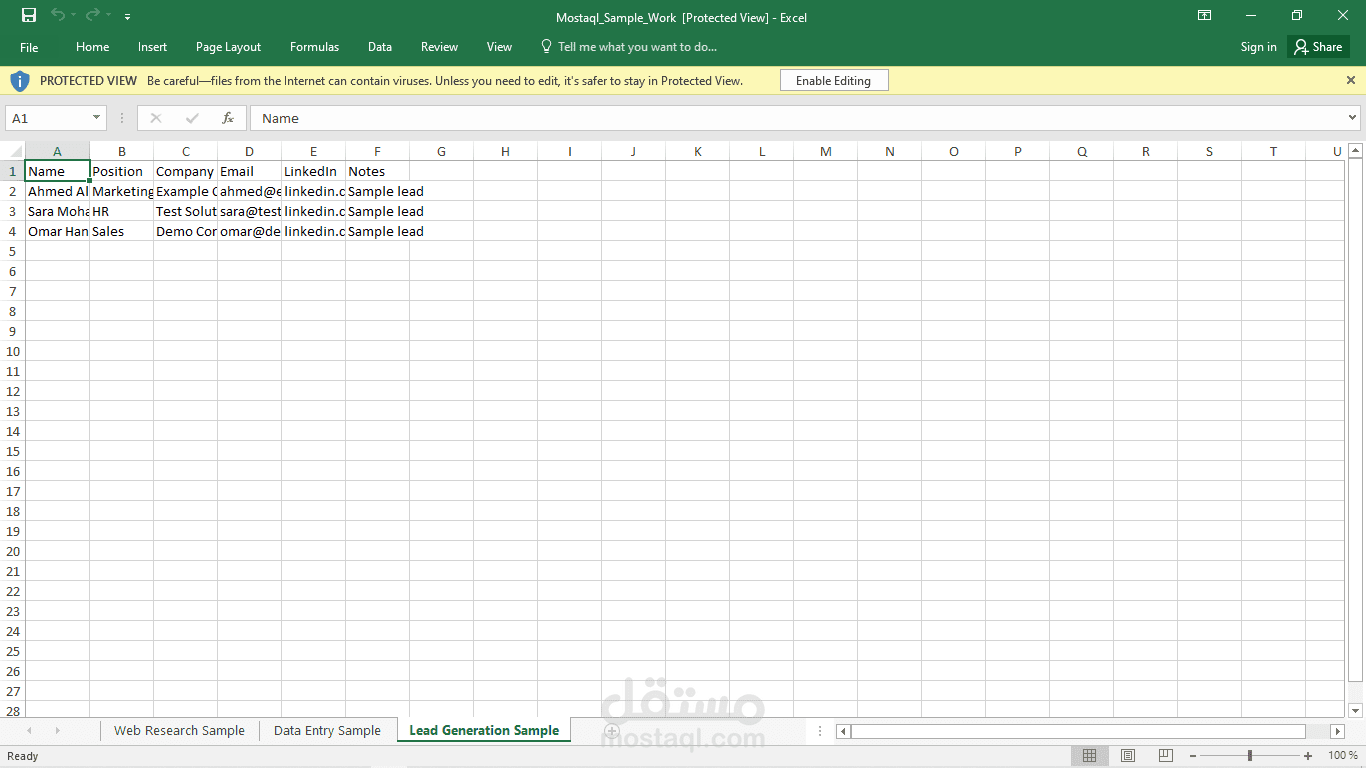This screenshot has width=1366, height=768.
Task: Click the Sales cell
Action: [x=121, y=231]
